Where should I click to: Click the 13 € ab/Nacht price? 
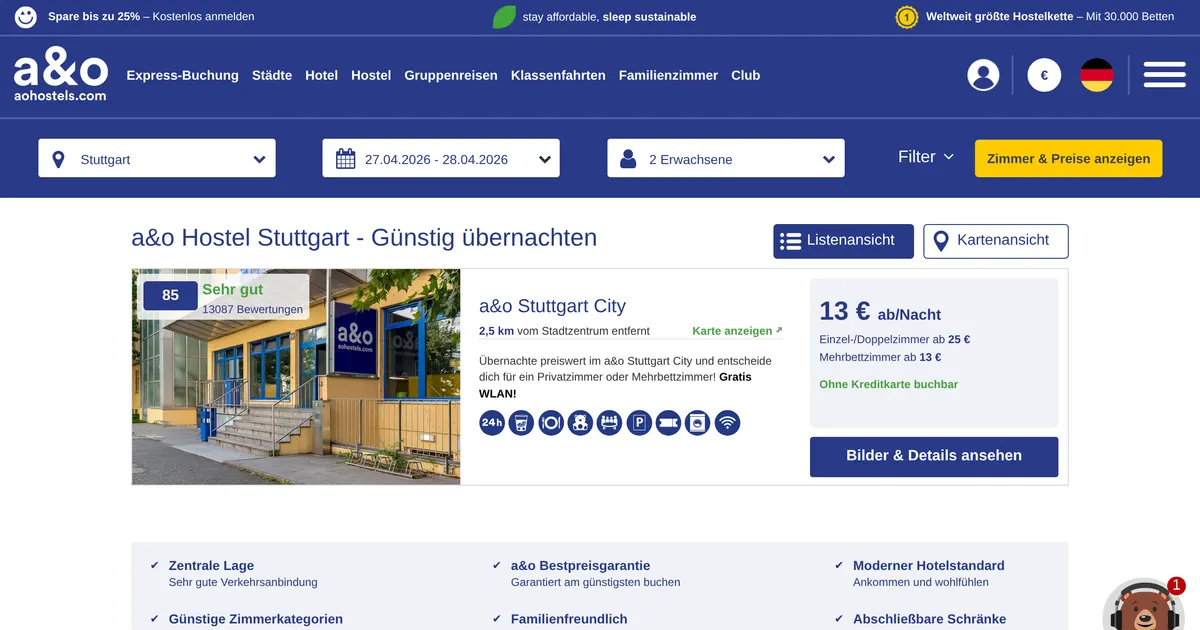tap(880, 312)
